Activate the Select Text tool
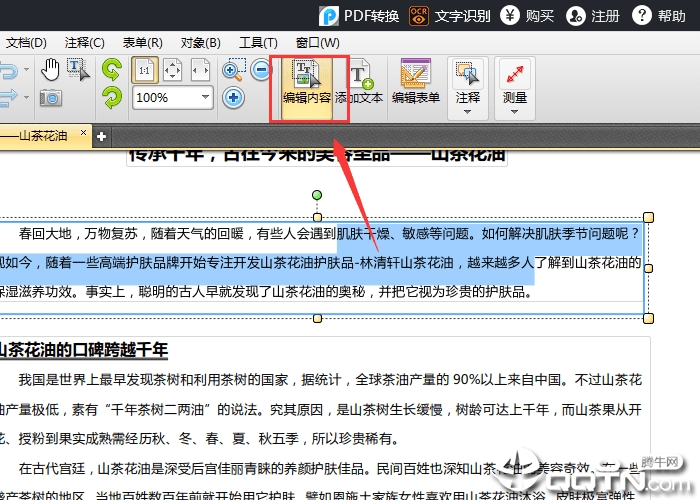The height and width of the screenshot is (500, 700). (76, 70)
